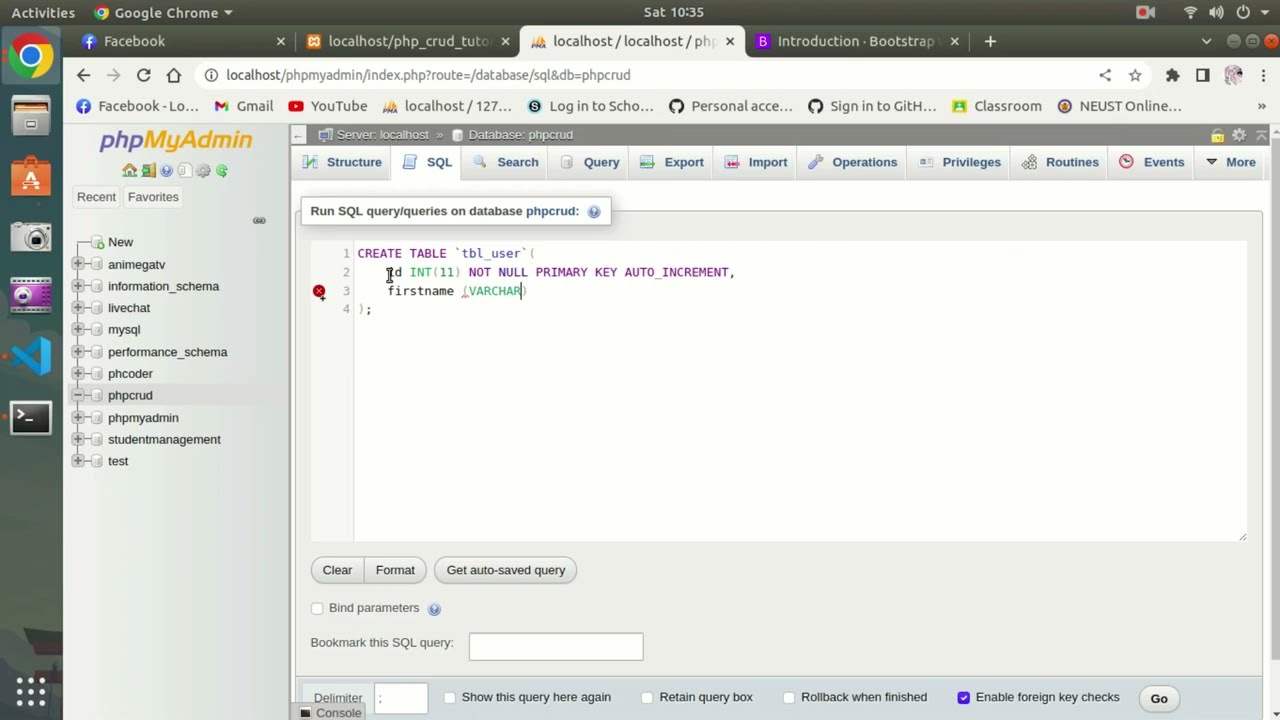Open the More tabs dropdown

click(x=1230, y=162)
